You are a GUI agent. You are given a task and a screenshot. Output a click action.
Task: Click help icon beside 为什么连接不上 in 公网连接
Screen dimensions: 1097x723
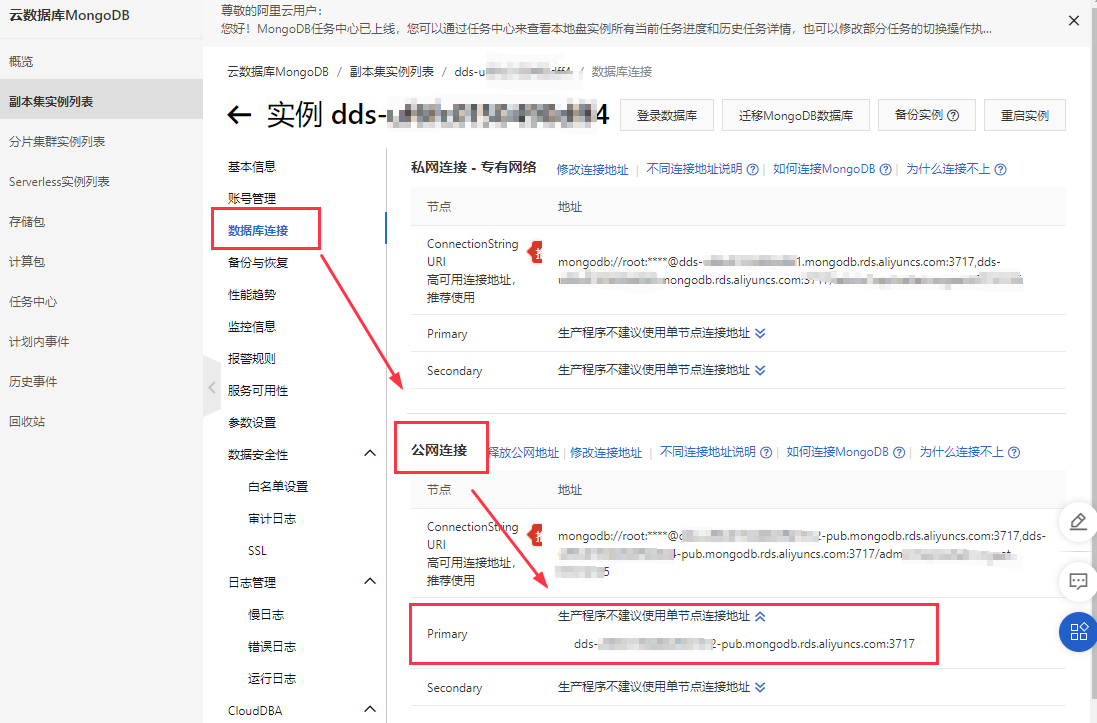1014,452
